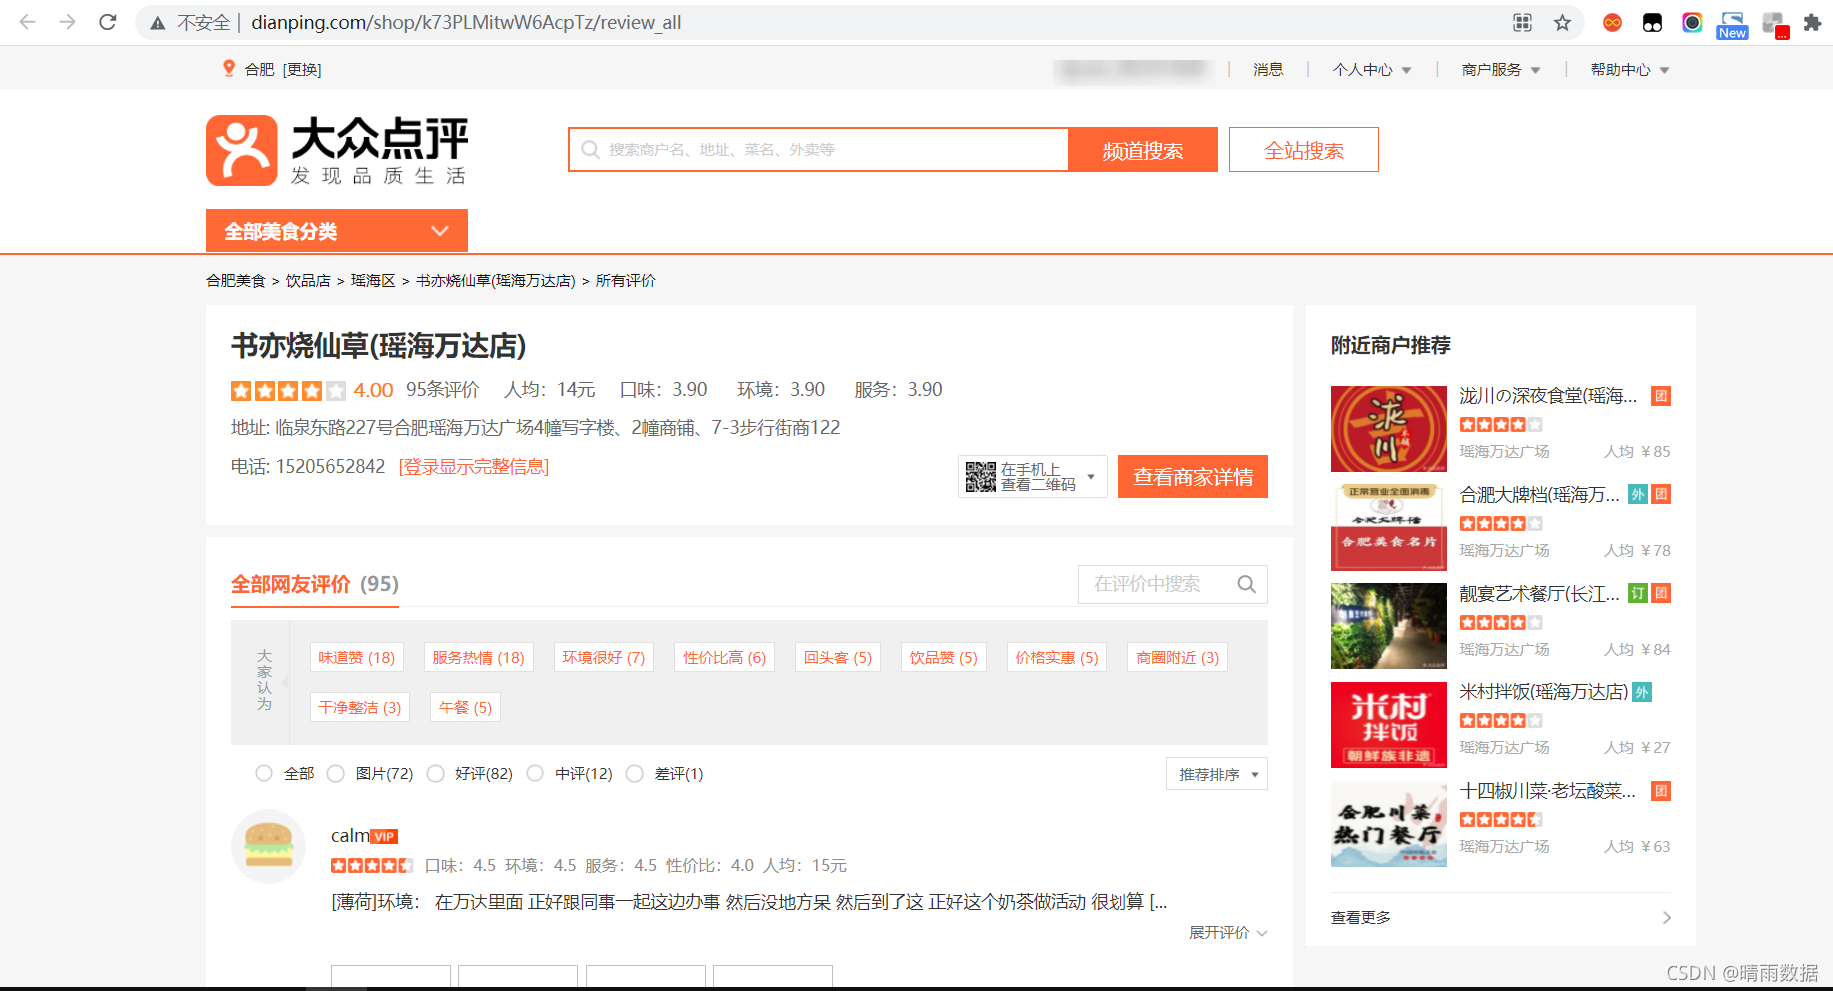The height and width of the screenshot is (991, 1833).
Task: Expand the 全部美食分类 dropdown
Action: click(337, 231)
